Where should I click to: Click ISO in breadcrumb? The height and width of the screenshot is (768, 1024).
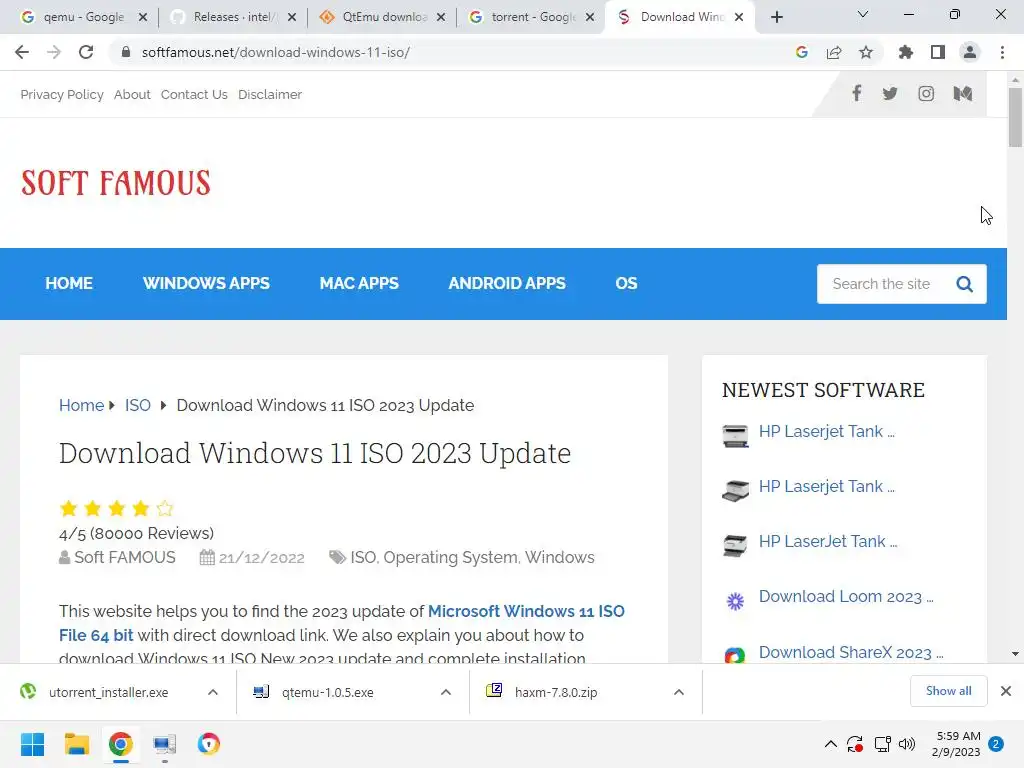(138, 406)
